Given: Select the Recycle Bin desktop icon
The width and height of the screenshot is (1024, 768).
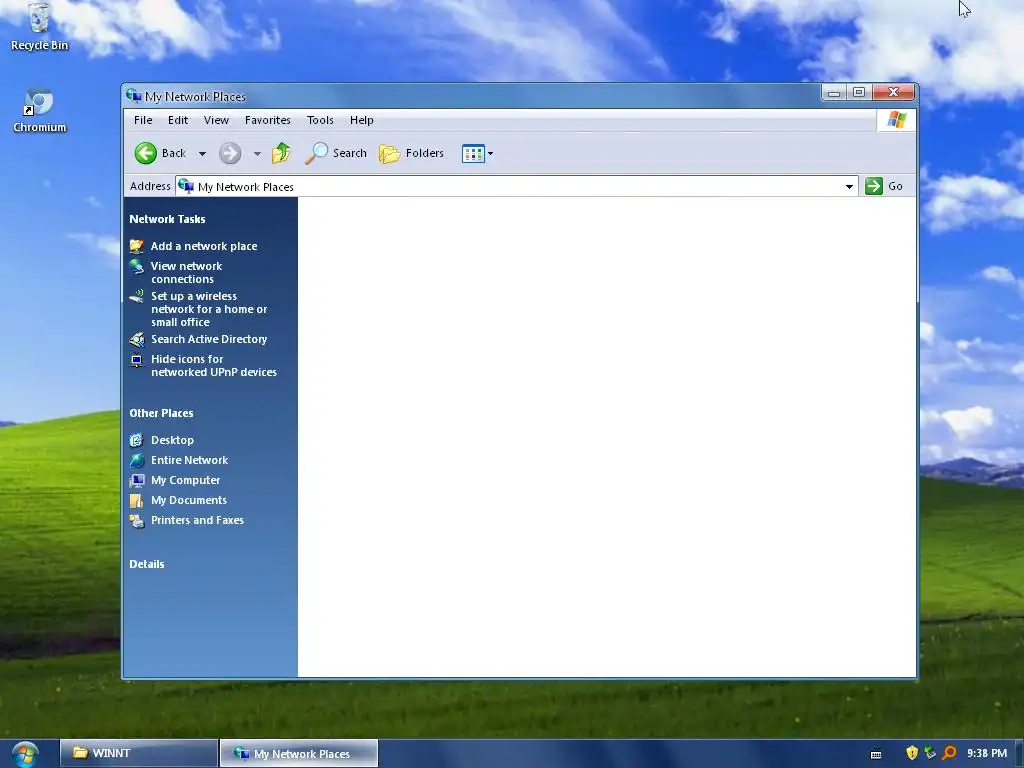Looking at the screenshot, I should tap(39, 27).
